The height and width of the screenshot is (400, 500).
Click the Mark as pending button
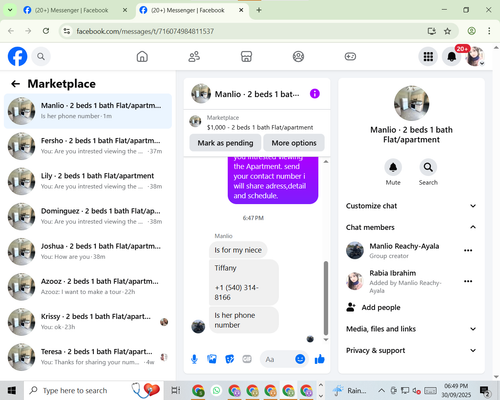click(x=225, y=143)
